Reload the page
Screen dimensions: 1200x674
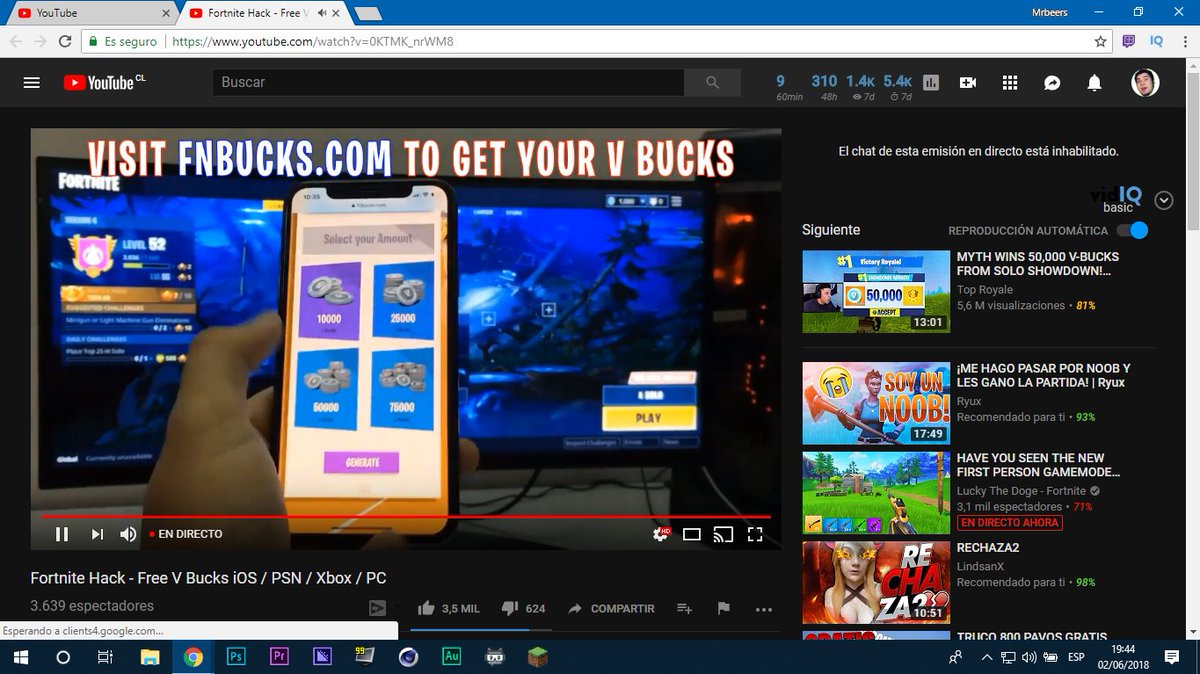click(x=65, y=42)
